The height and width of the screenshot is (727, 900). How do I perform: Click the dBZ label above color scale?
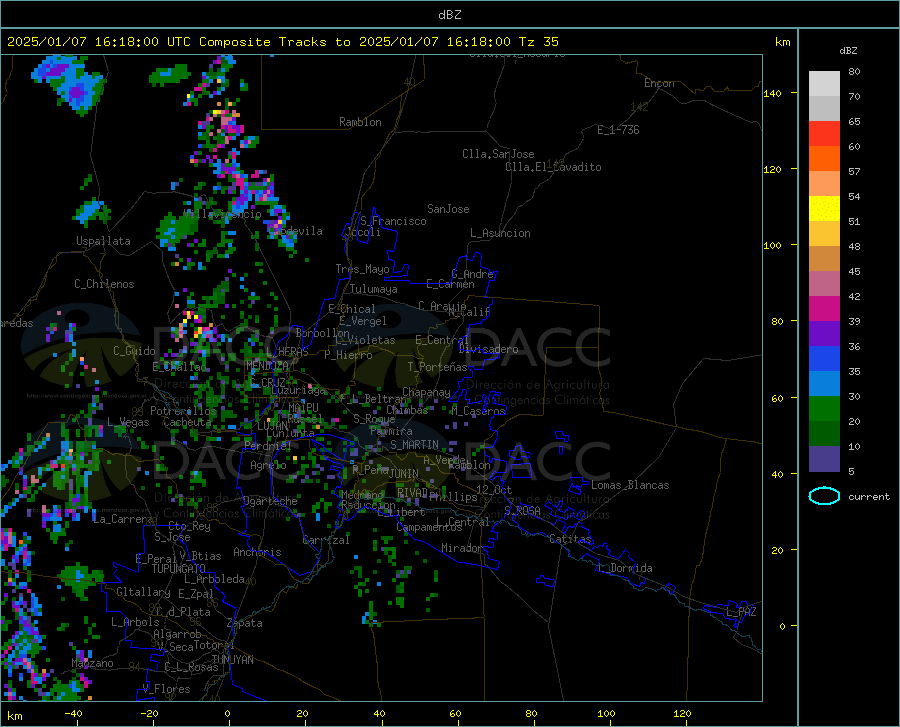tap(848, 50)
